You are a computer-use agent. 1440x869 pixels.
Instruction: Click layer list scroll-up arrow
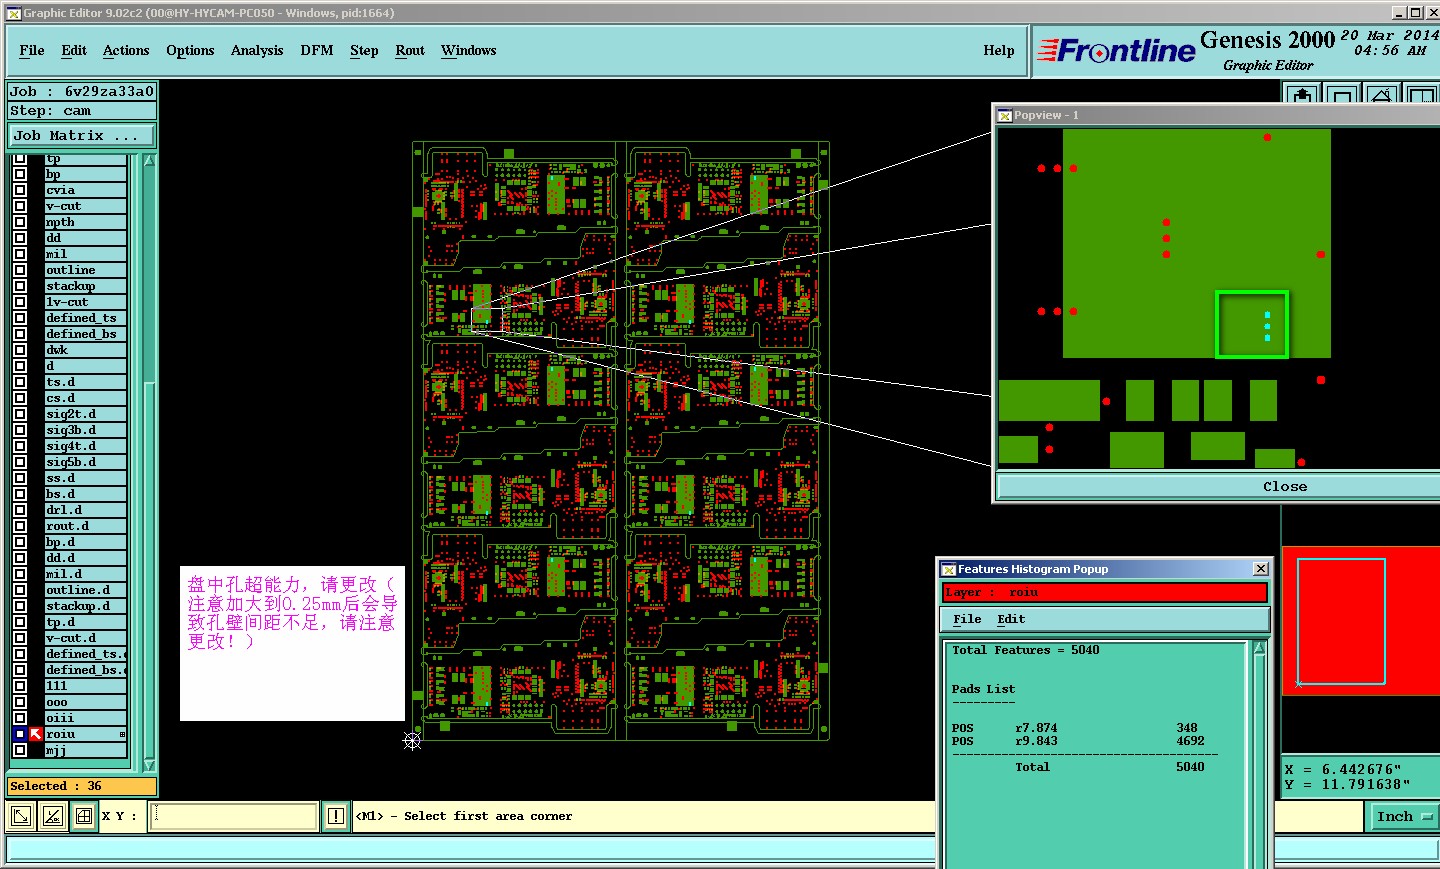[149, 160]
